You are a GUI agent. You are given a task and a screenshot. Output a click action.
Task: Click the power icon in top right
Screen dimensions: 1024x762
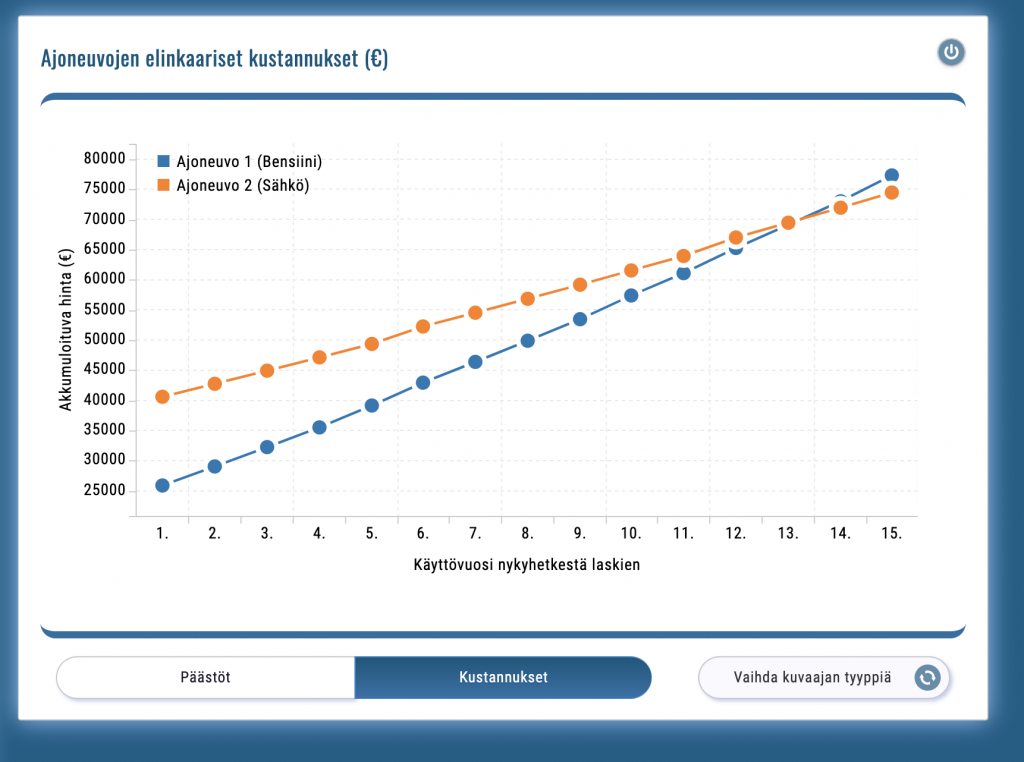point(951,53)
